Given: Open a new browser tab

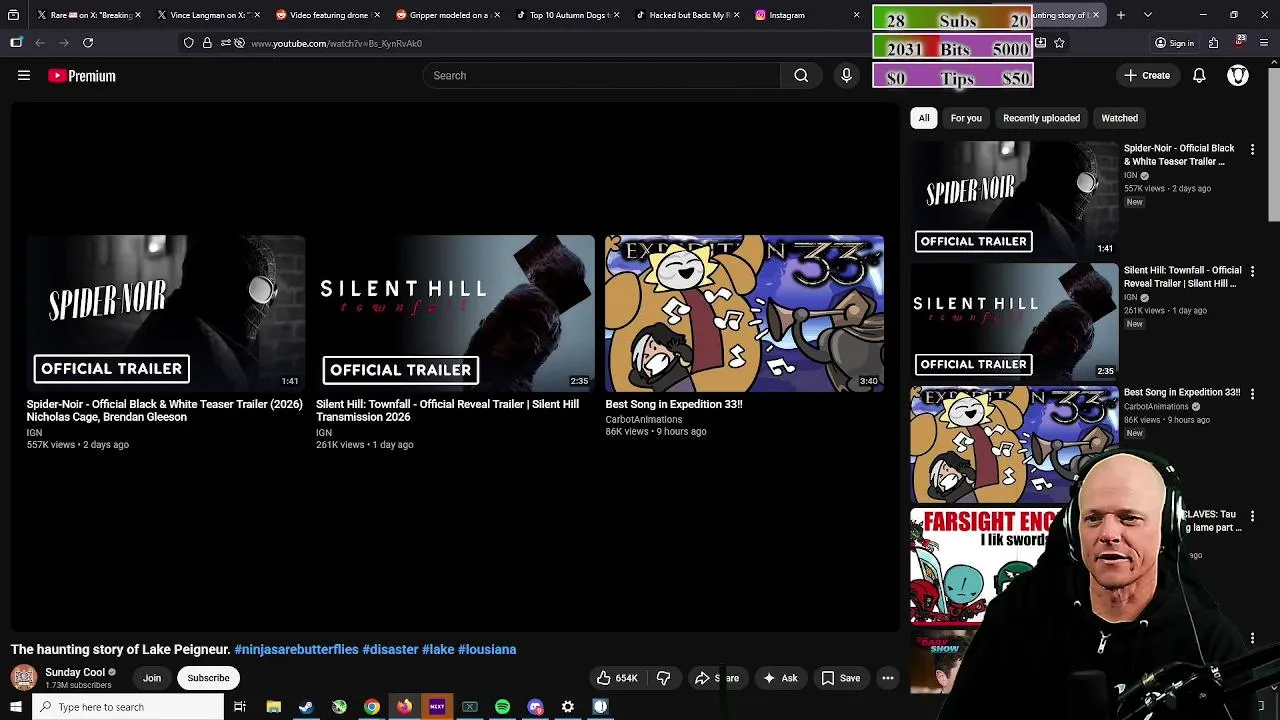Looking at the screenshot, I should (x=1120, y=15).
